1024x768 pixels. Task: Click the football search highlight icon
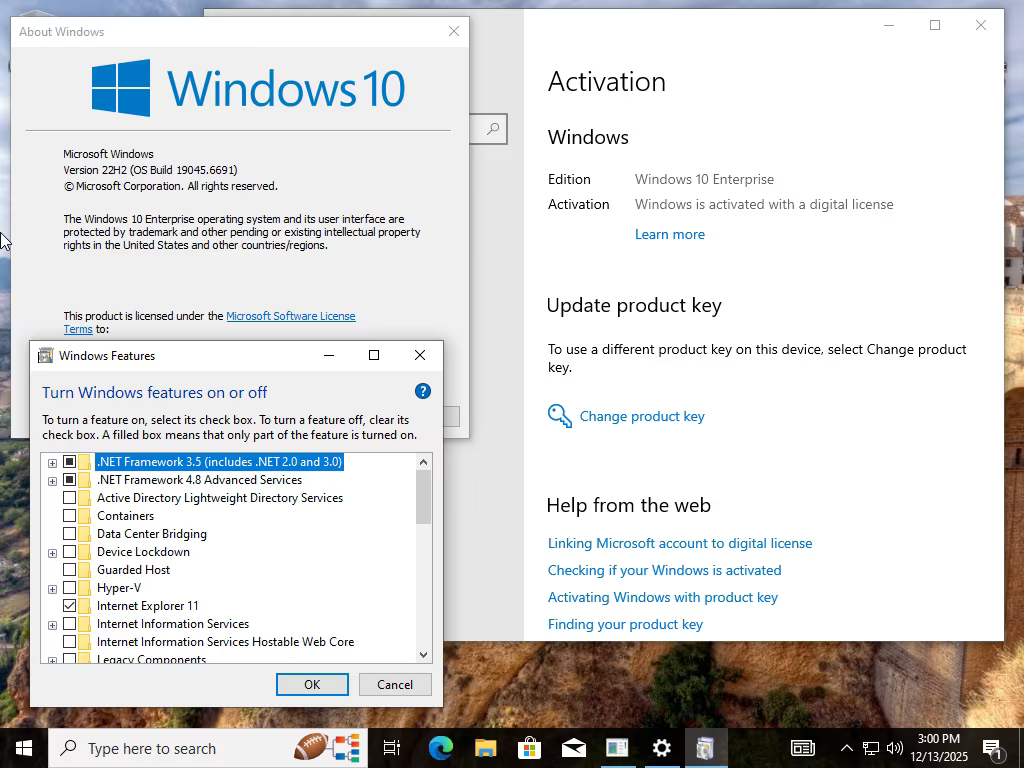click(310, 746)
